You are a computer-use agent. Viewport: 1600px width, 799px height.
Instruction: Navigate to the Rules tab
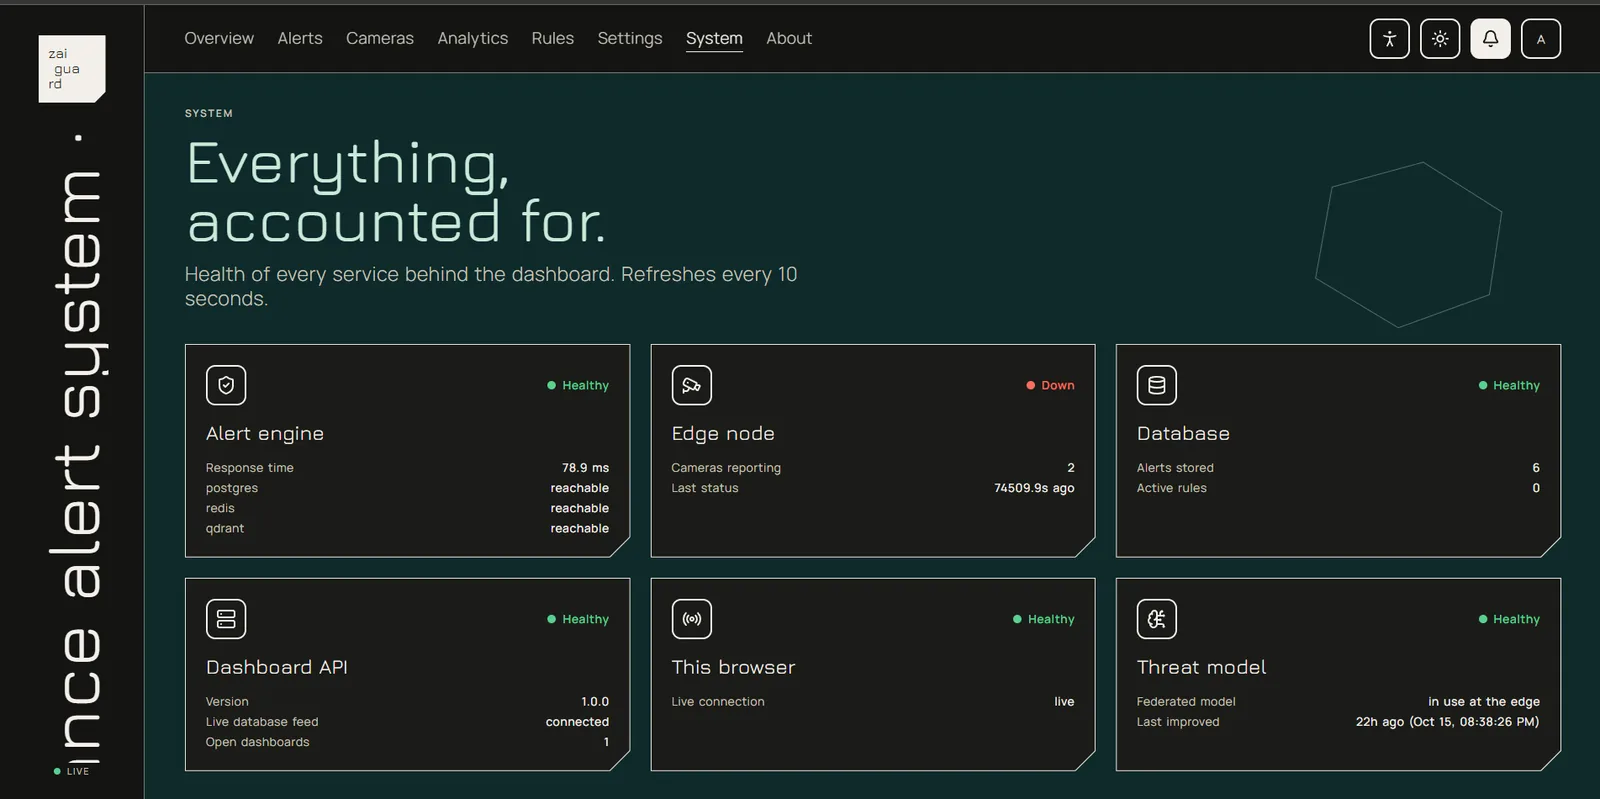(x=553, y=38)
